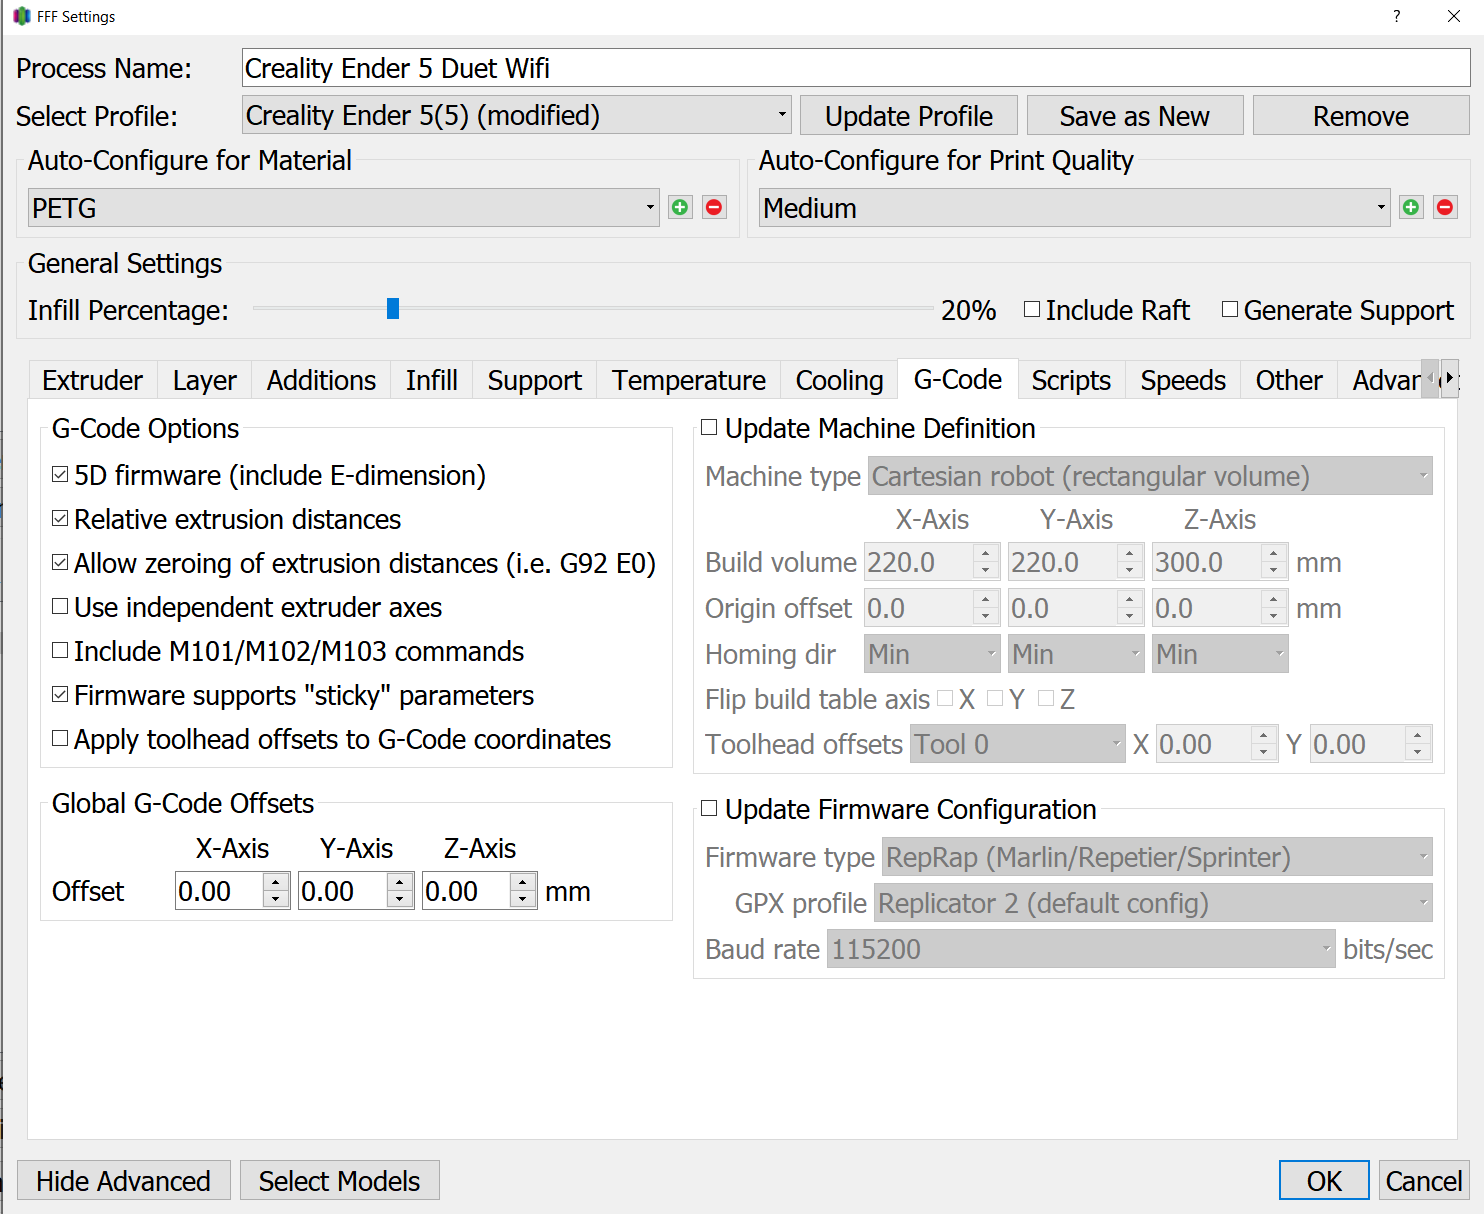The width and height of the screenshot is (1484, 1214).
Task: Open the Toolhead offsets Tool 0 dropdown
Action: [x=1017, y=744]
